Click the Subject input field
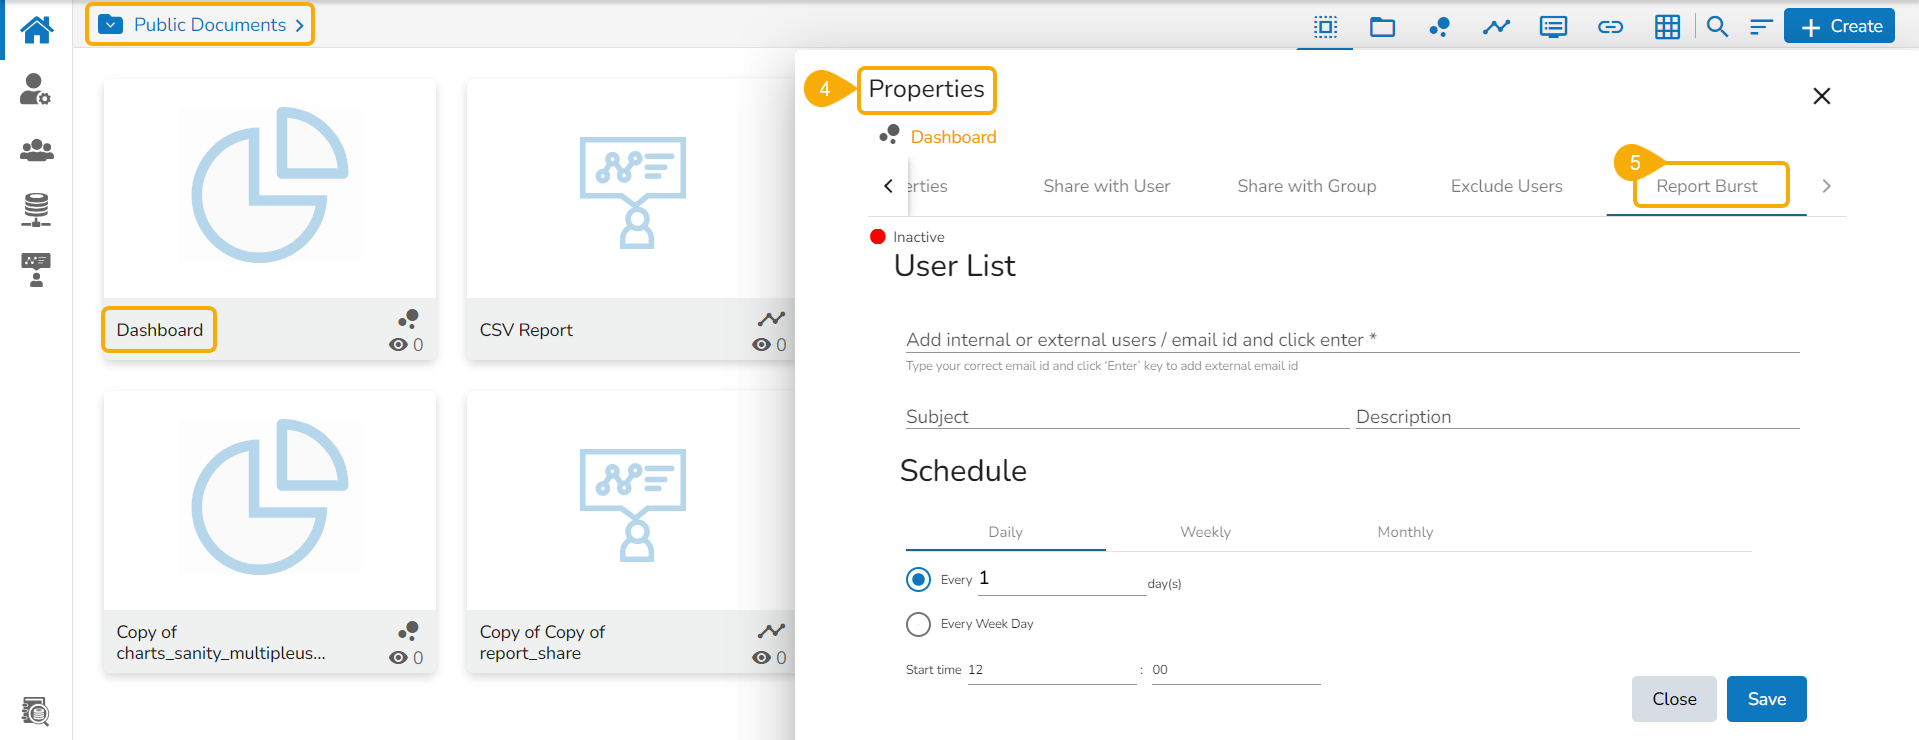This screenshot has height=740, width=1919. point(1126,417)
